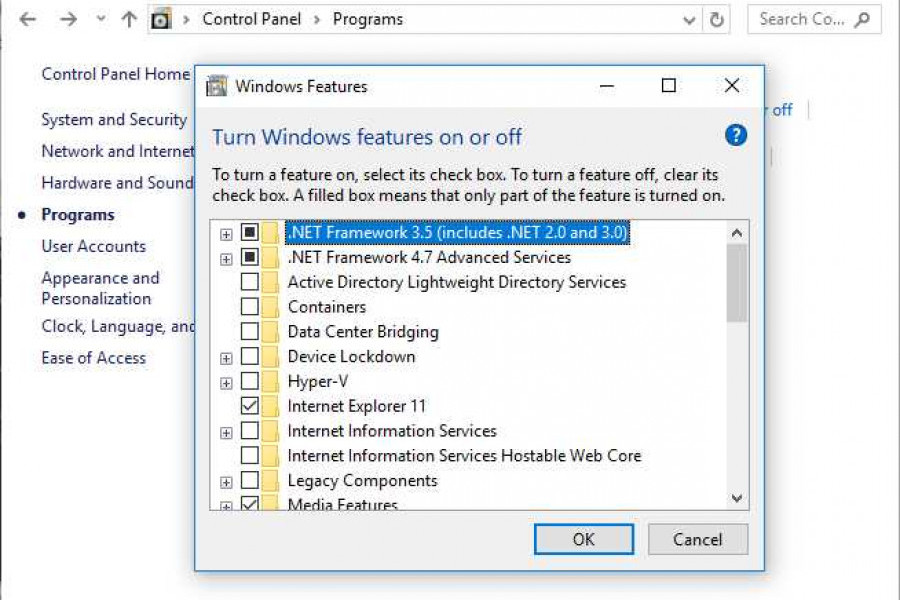
Task: Open the Windows Features help question mark
Action: click(x=735, y=135)
